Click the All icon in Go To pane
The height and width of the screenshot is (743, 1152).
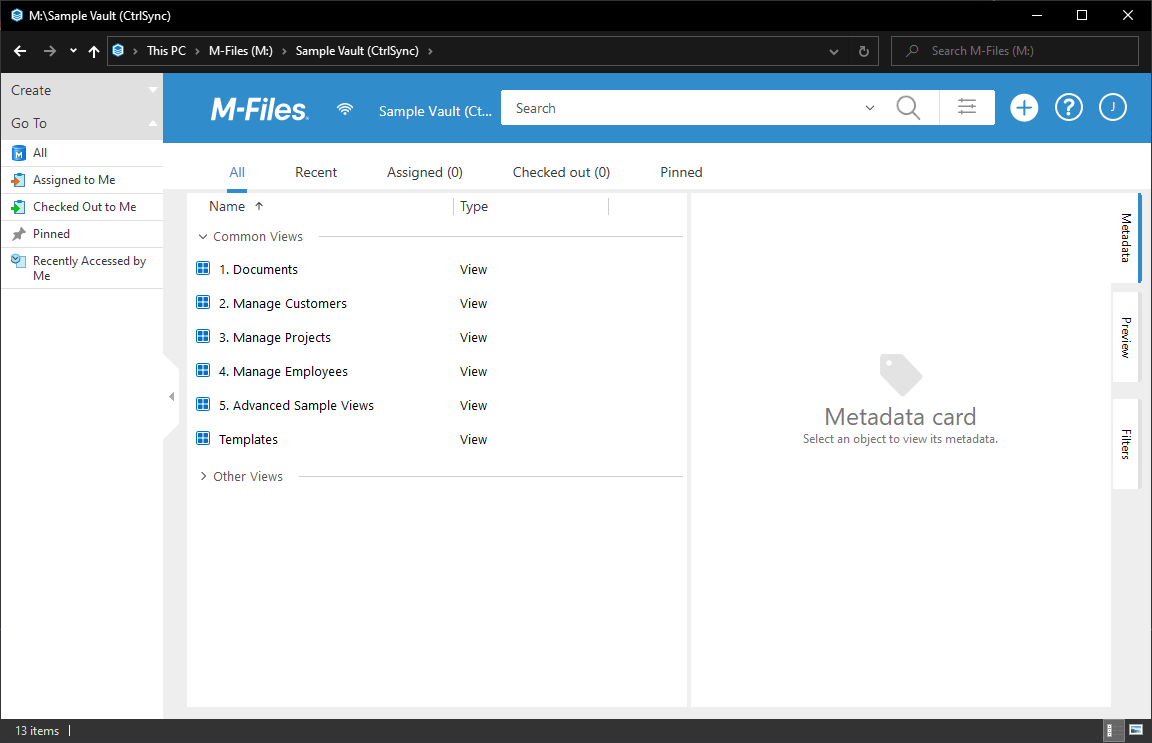[19, 153]
